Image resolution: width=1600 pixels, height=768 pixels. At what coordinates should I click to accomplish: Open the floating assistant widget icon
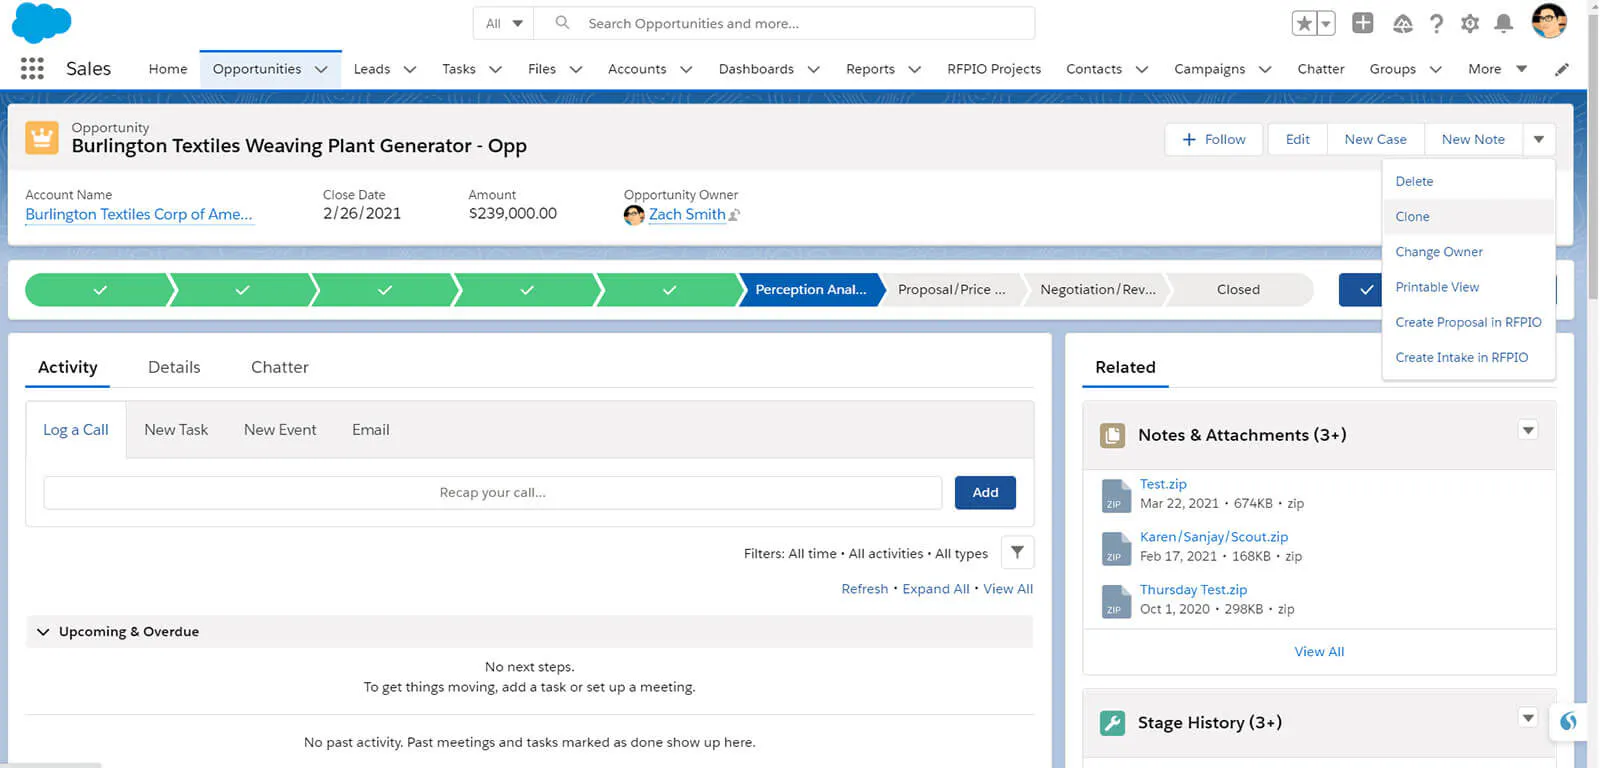click(1569, 721)
